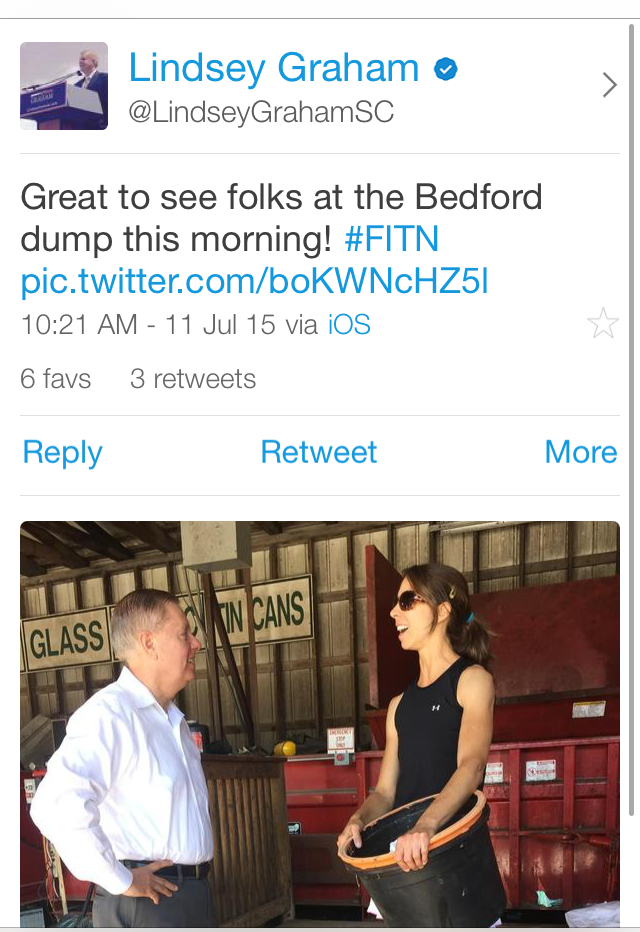The height and width of the screenshot is (932, 640).
Task: Retweet the Bedford dump tweet
Action: tap(319, 452)
